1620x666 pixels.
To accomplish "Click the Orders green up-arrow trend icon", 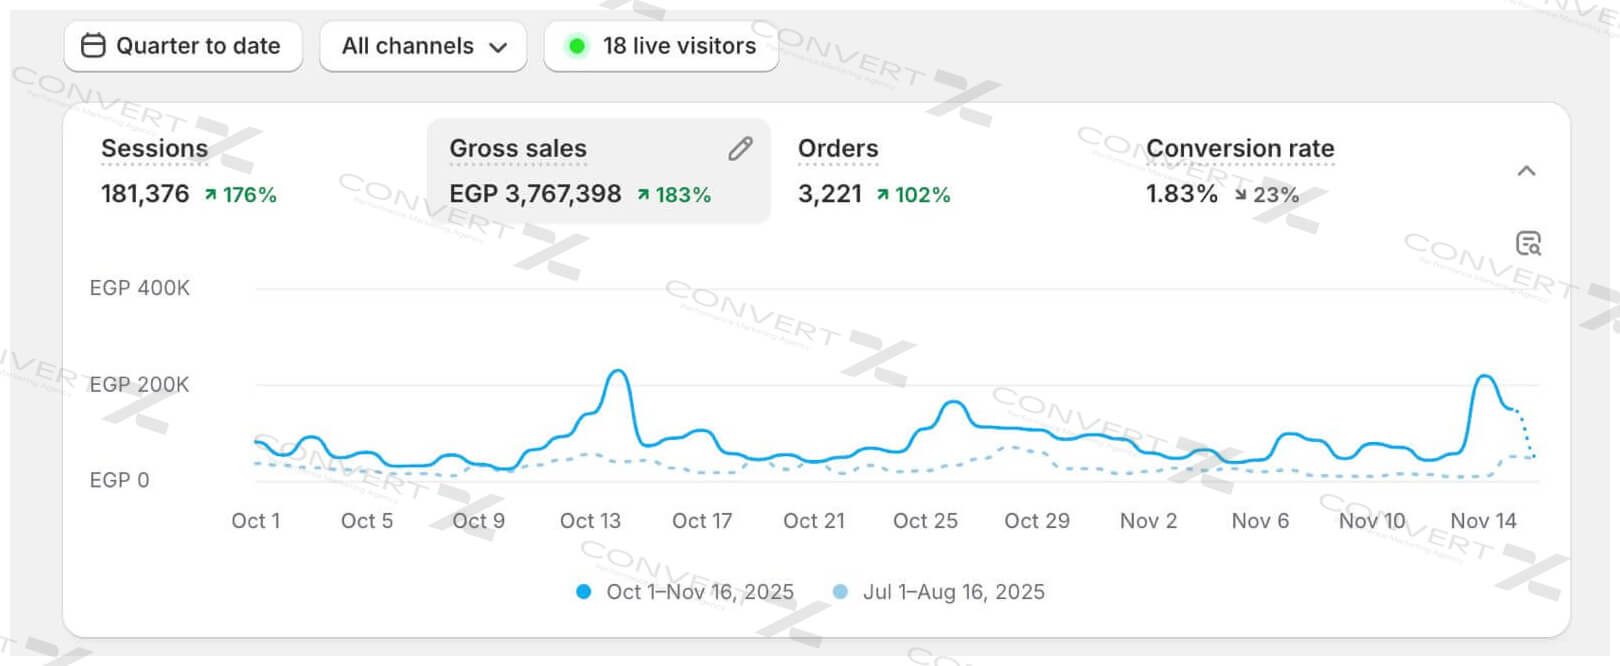I will point(883,195).
